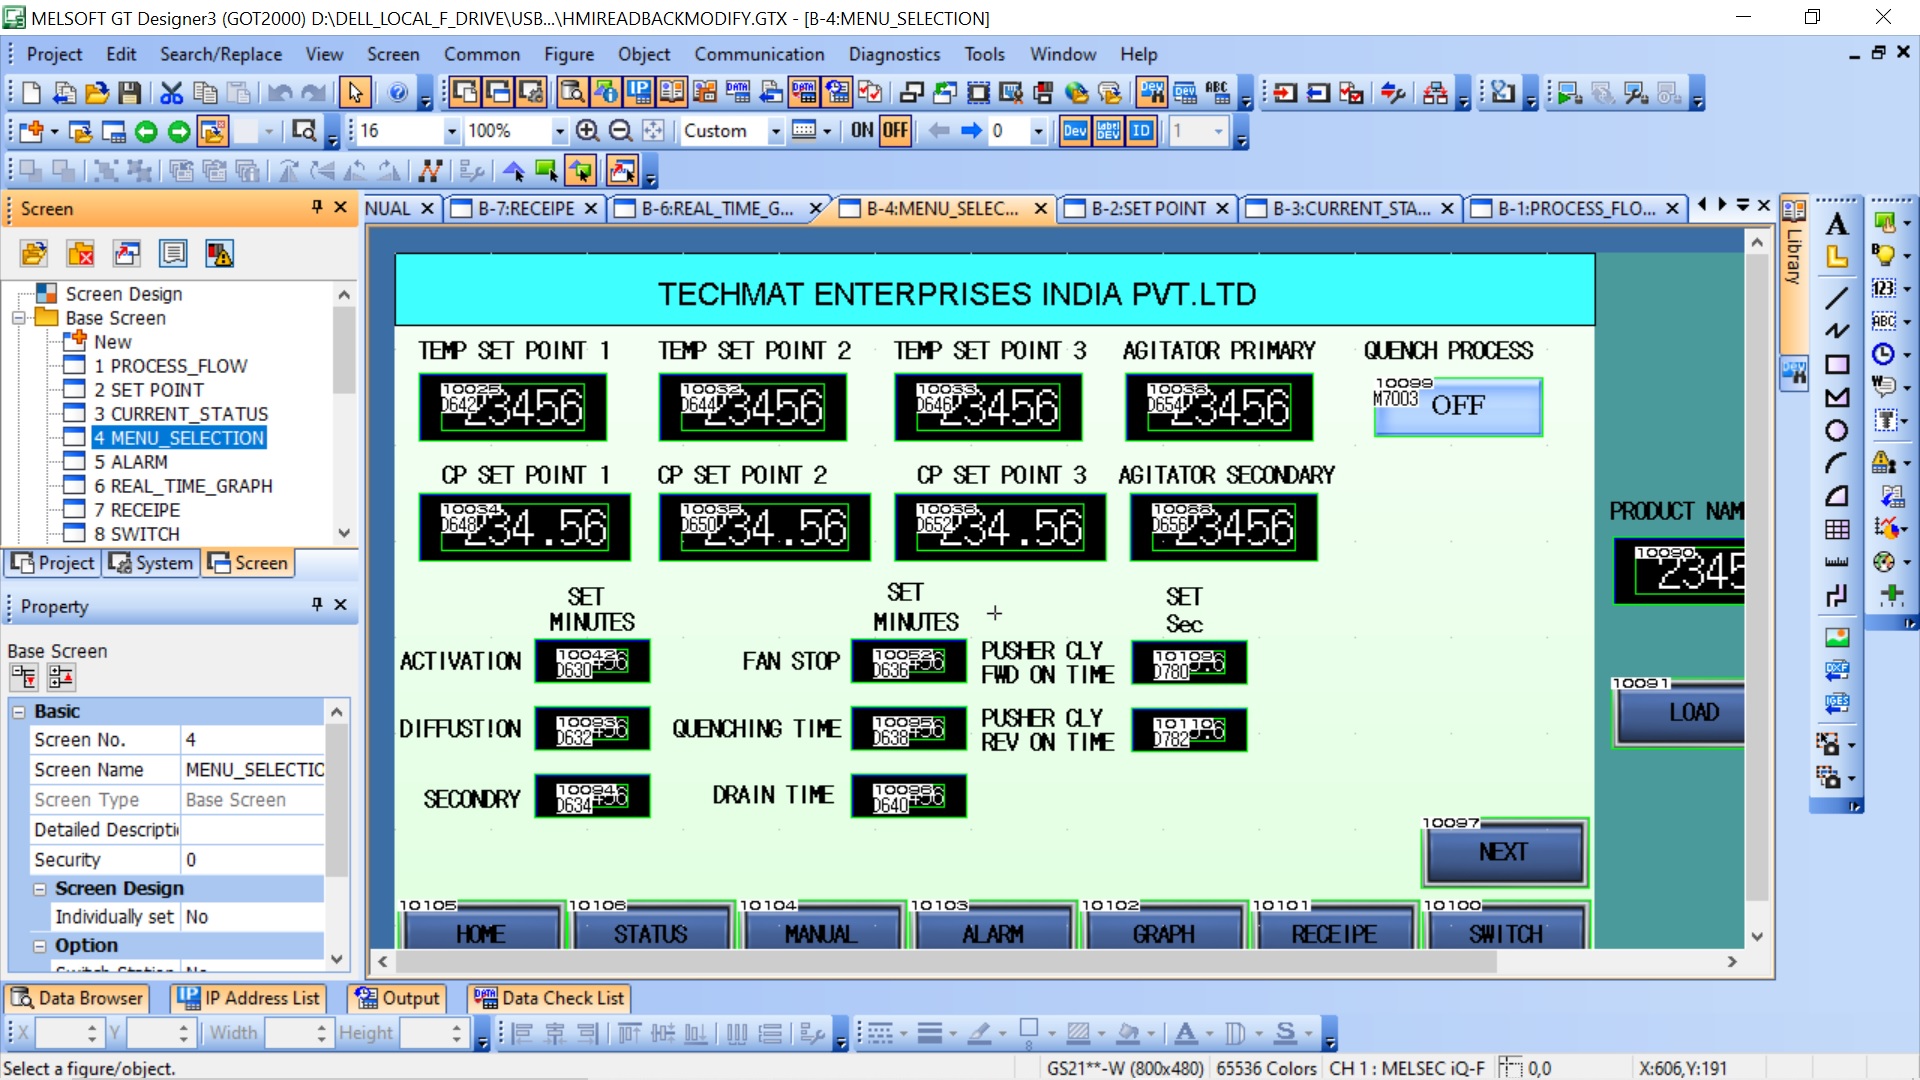Toggle the Dev device display button
Screen dimensions: 1920x1080
click(1075, 131)
